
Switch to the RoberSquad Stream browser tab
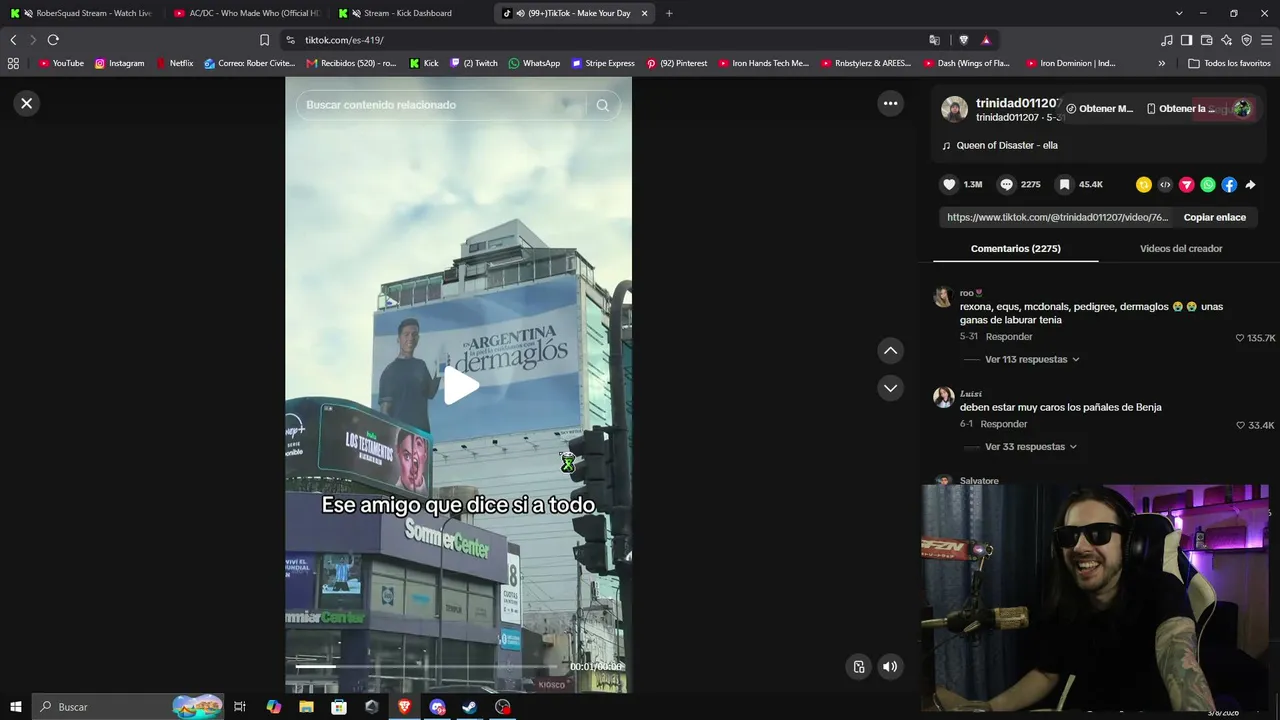point(82,13)
